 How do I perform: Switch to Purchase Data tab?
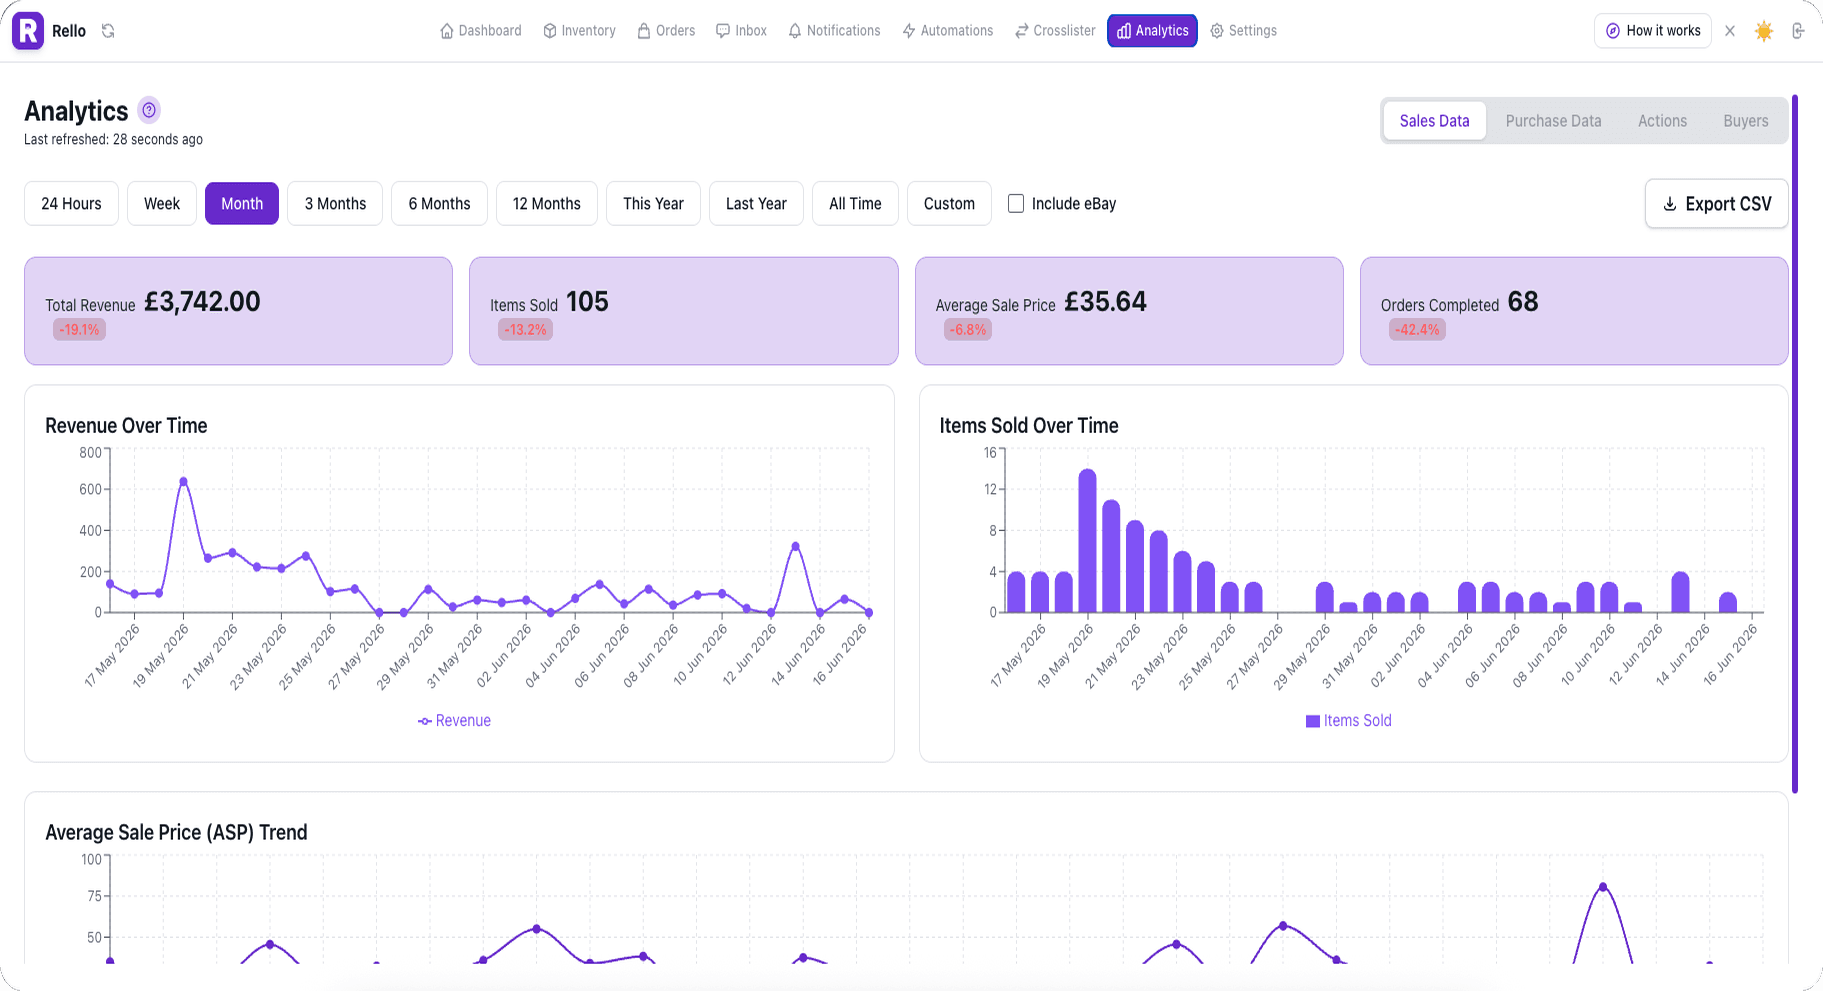[x=1553, y=121]
